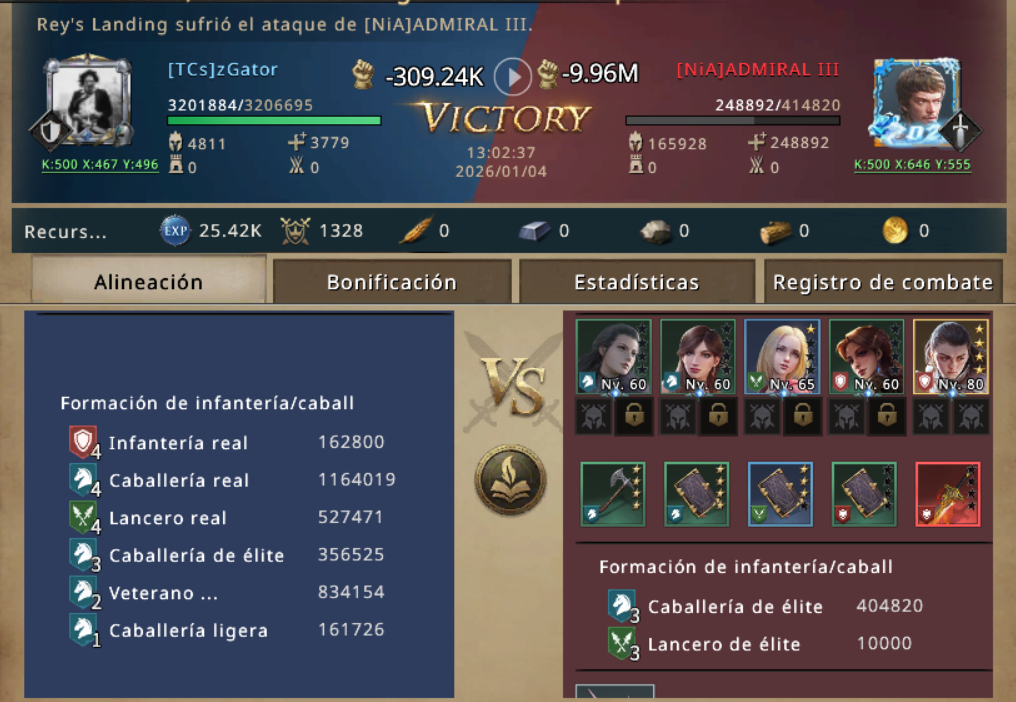Image resolution: width=1016 pixels, height=702 pixels.
Task: Click the axe equipment icon
Action: (613, 494)
